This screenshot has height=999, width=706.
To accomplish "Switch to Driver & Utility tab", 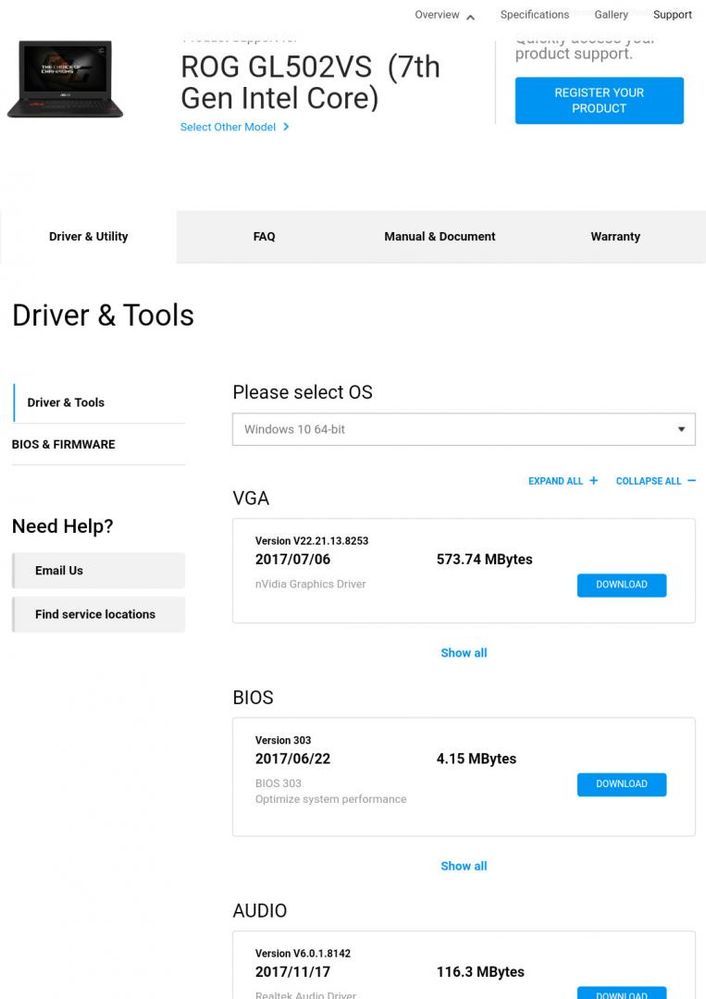I will tap(89, 236).
